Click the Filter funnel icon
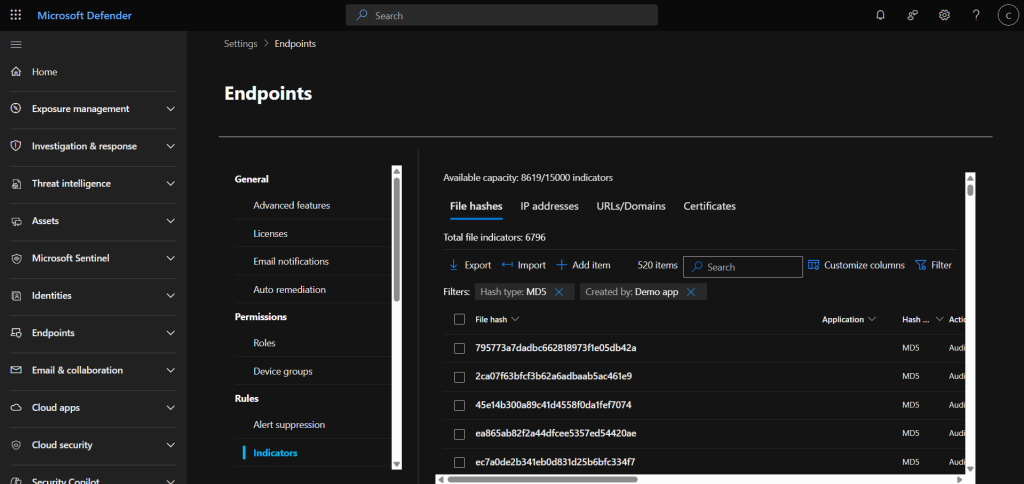Viewport: 1024px width, 484px height. pyautogui.click(x=921, y=265)
